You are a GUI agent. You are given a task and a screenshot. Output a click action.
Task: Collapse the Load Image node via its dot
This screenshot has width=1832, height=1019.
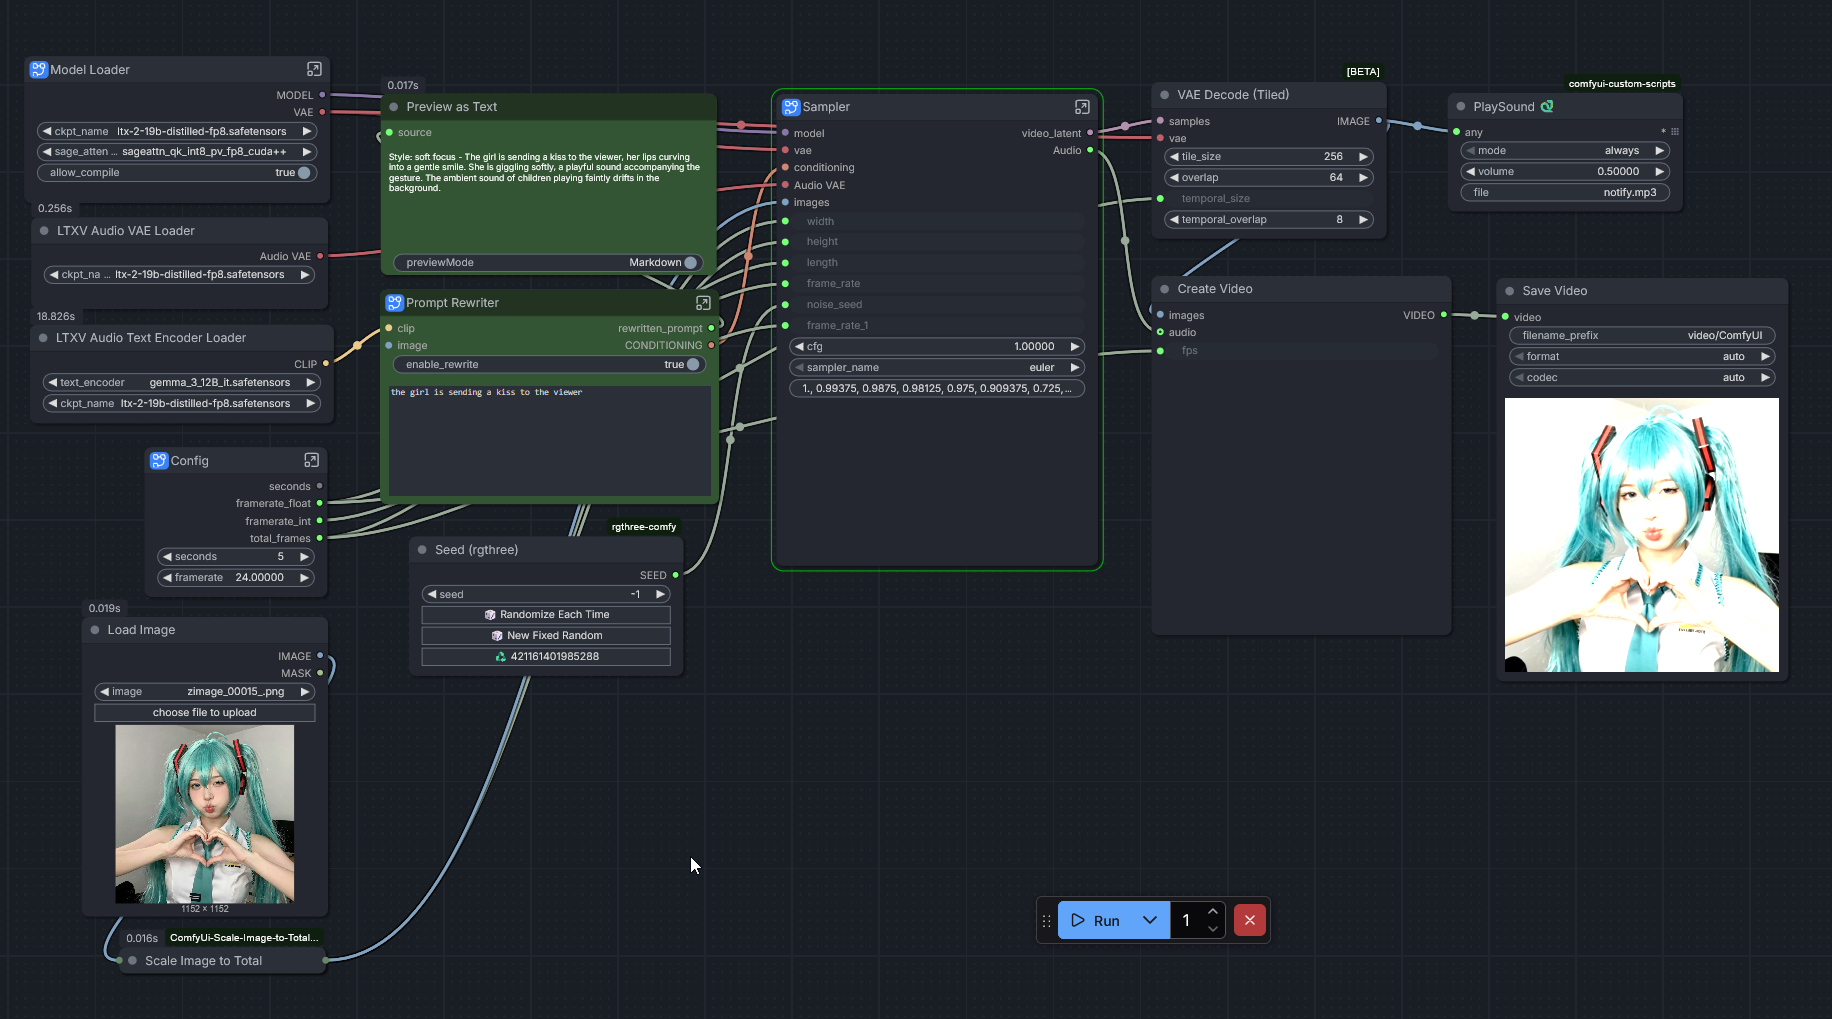[95, 630]
